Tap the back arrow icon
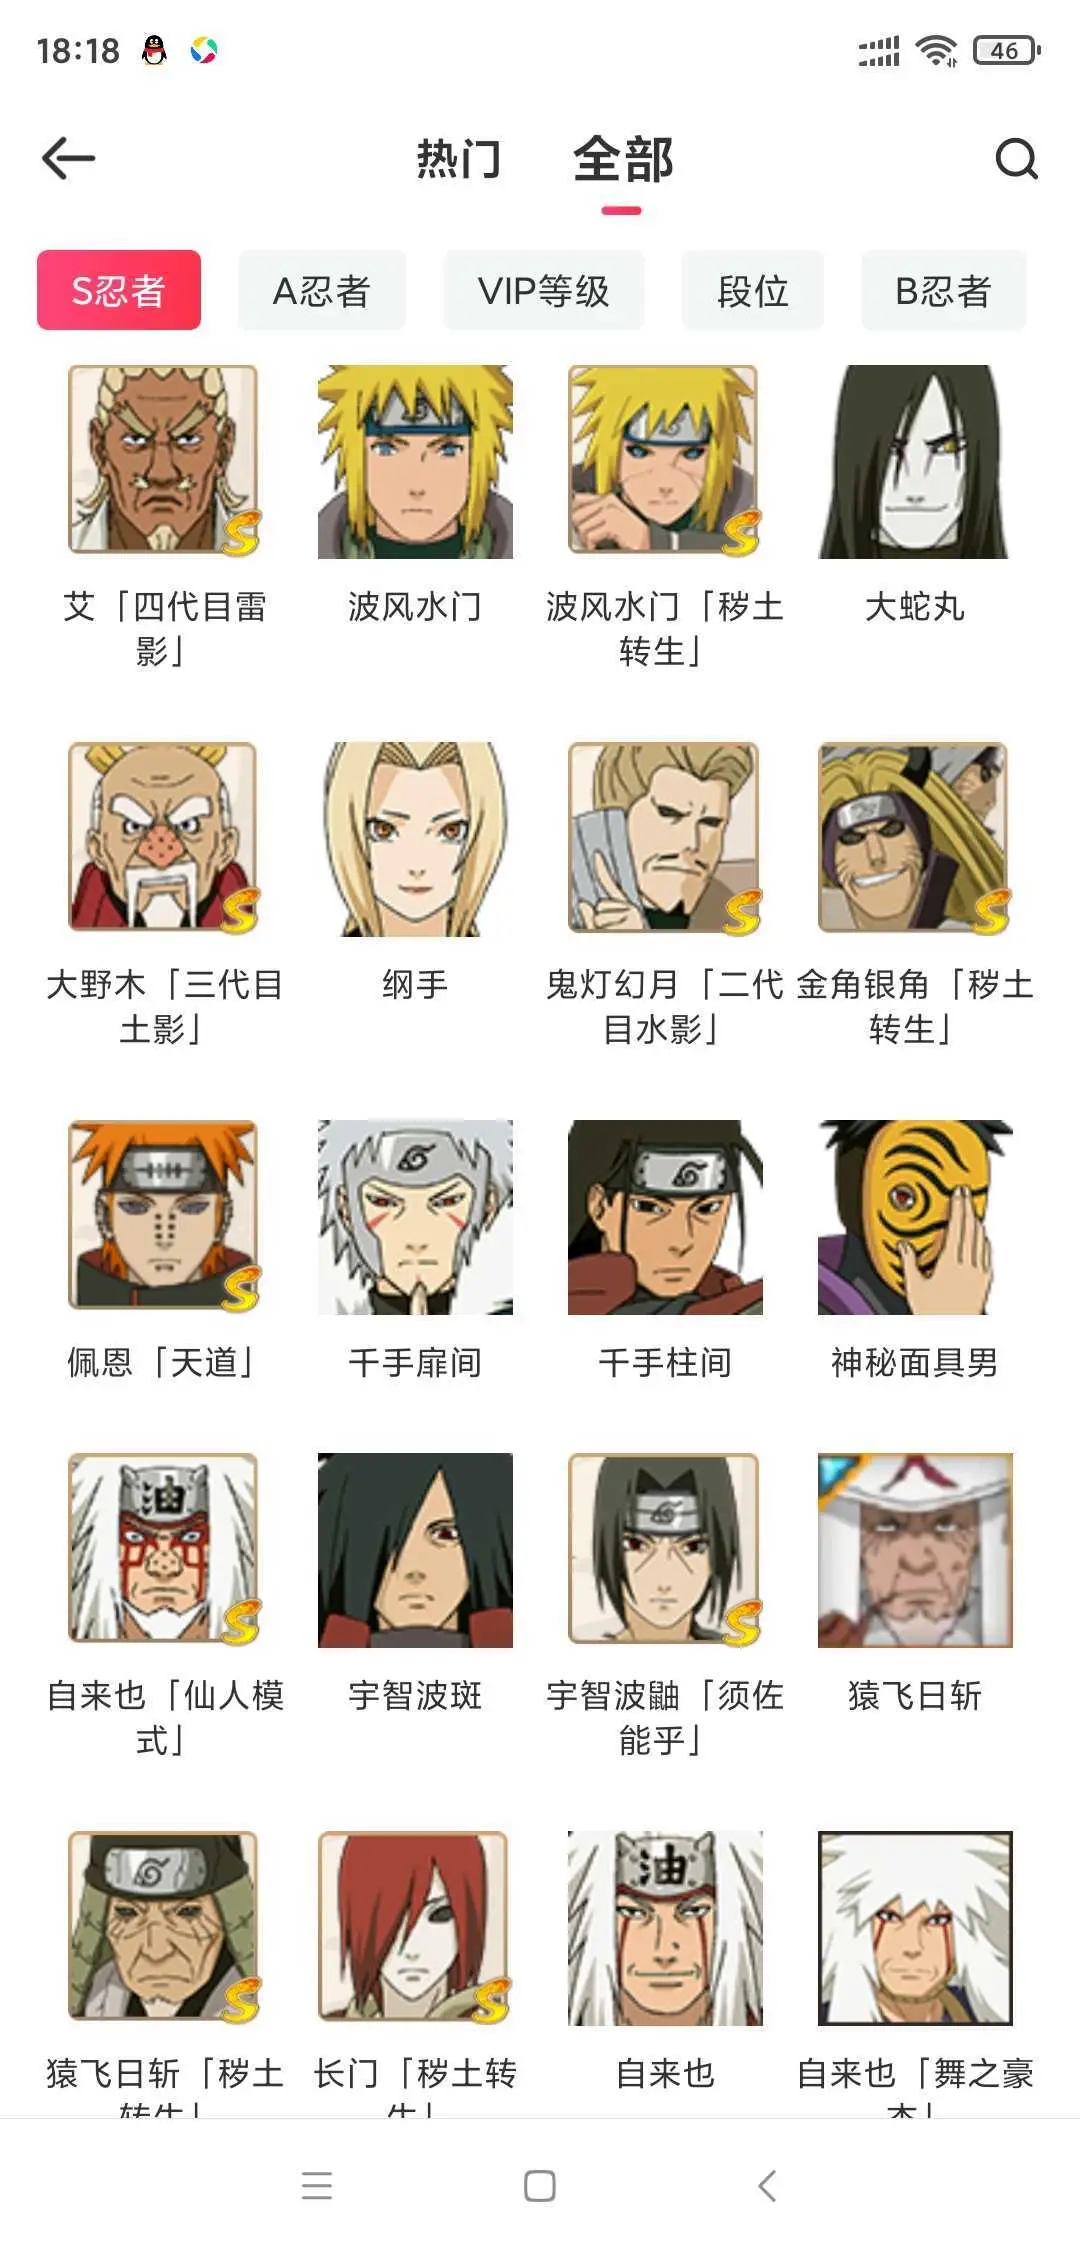Image resolution: width=1080 pixels, height=2248 pixels. [68, 158]
